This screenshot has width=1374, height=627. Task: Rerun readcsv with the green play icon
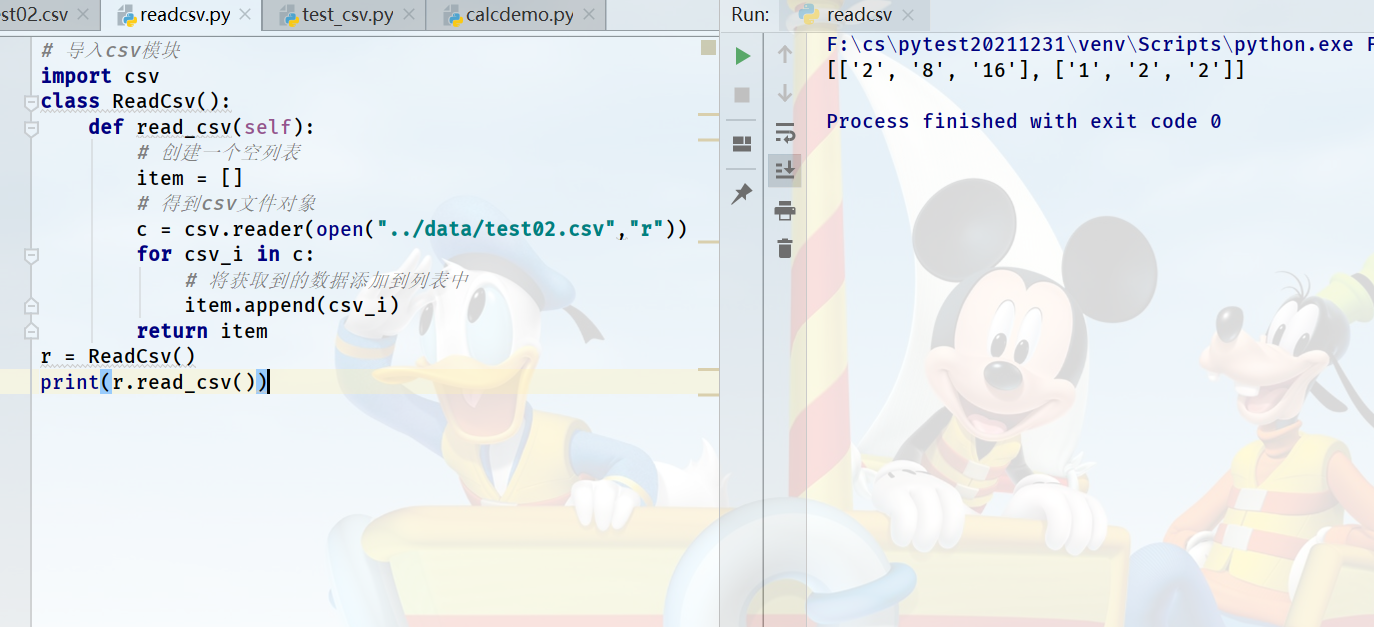coord(742,56)
